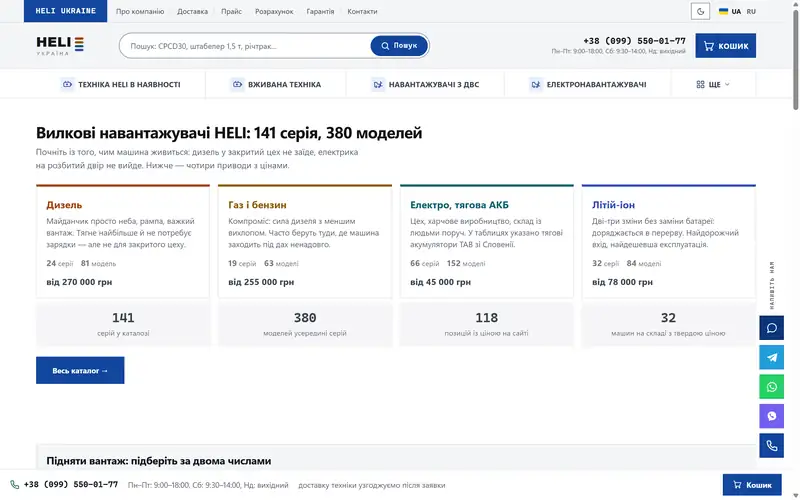
Task: Open the chat bubble icon in side panel
Action: tap(771, 328)
